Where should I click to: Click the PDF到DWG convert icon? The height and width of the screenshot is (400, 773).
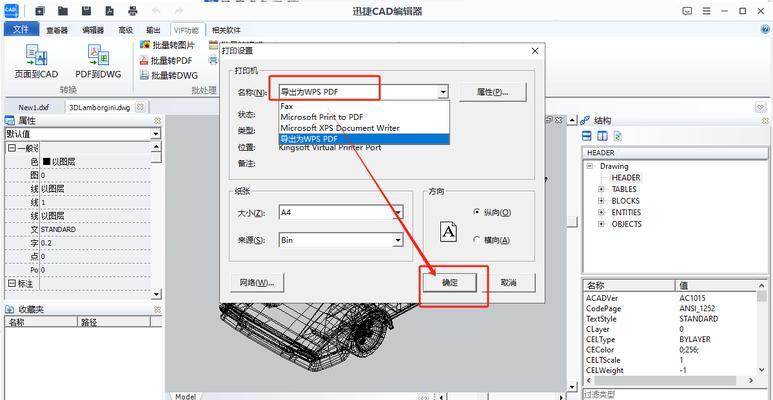coord(98,55)
